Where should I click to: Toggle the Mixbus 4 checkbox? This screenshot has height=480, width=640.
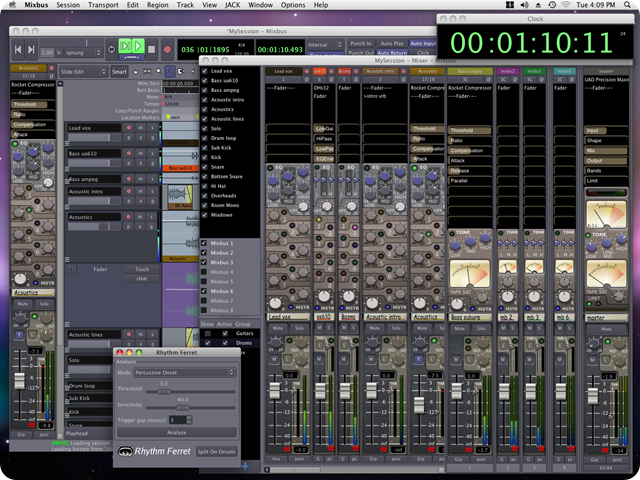(x=205, y=272)
